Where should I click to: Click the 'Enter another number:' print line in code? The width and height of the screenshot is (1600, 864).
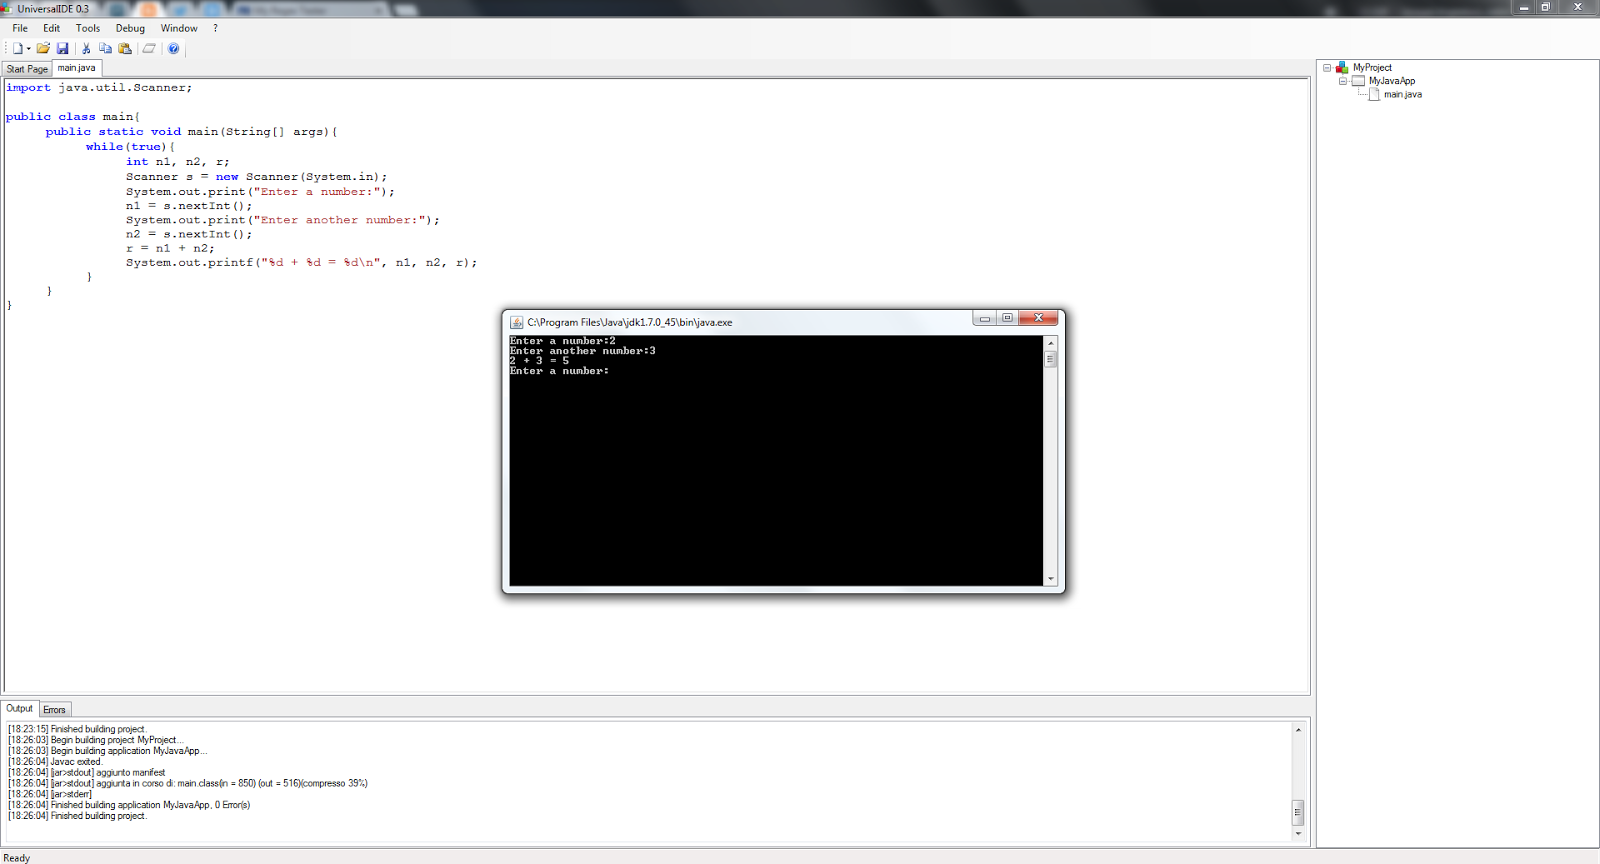[283, 220]
